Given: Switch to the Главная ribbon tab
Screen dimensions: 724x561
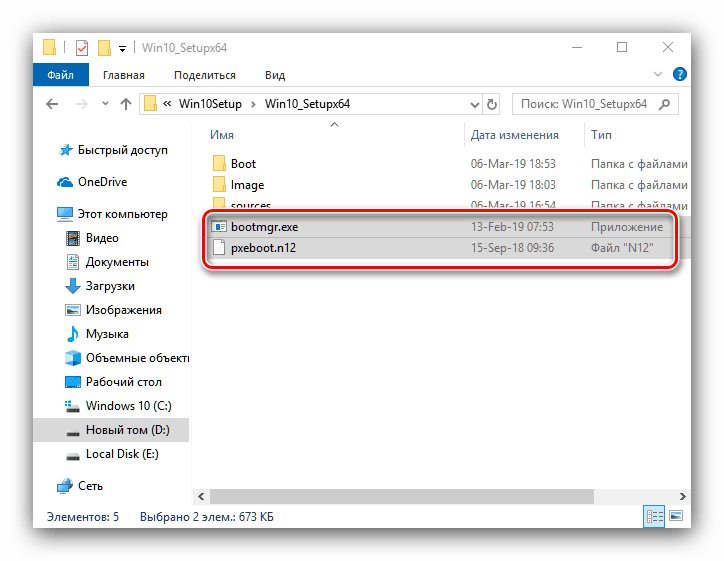Looking at the screenshot, I should click(x=123, y=75).
